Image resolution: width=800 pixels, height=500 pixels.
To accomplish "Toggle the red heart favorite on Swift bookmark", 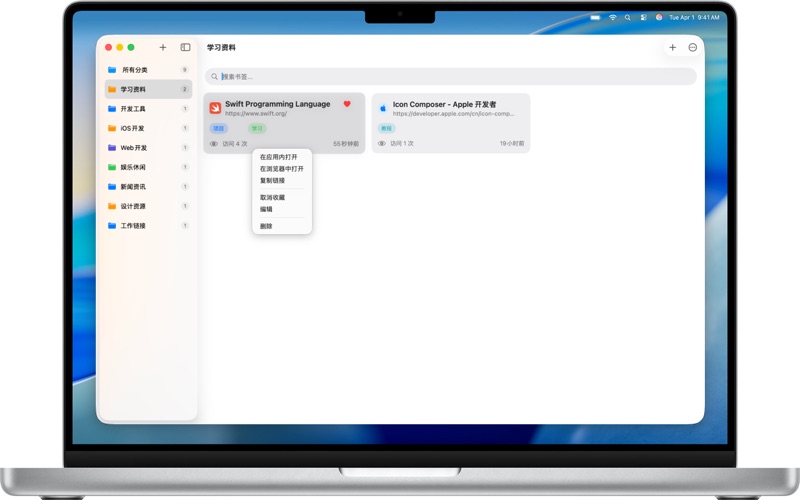I will [347, 104].
